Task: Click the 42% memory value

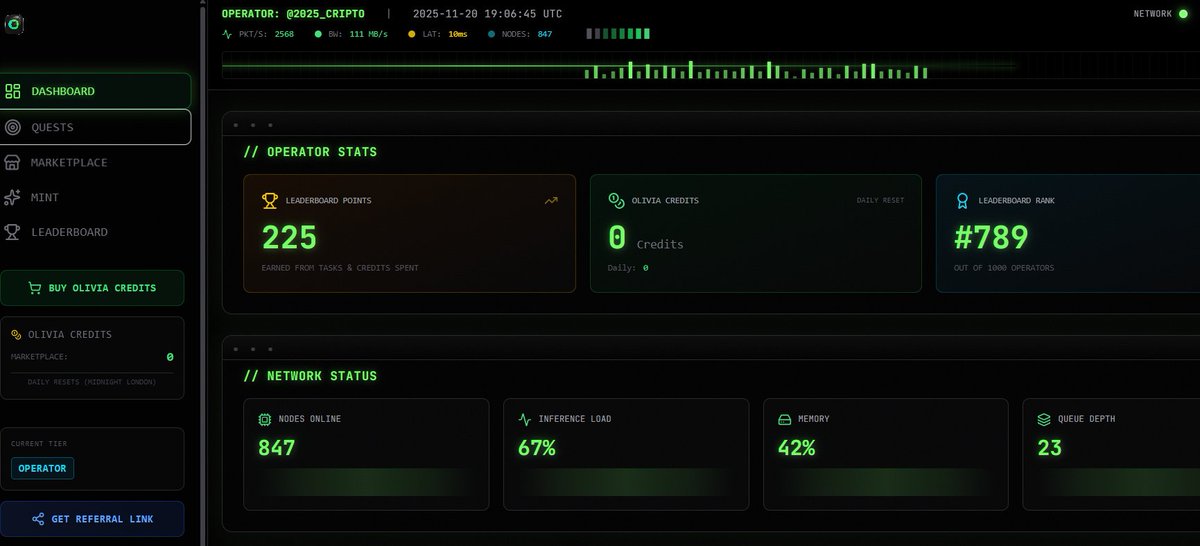Action: (x=797, y=448)
